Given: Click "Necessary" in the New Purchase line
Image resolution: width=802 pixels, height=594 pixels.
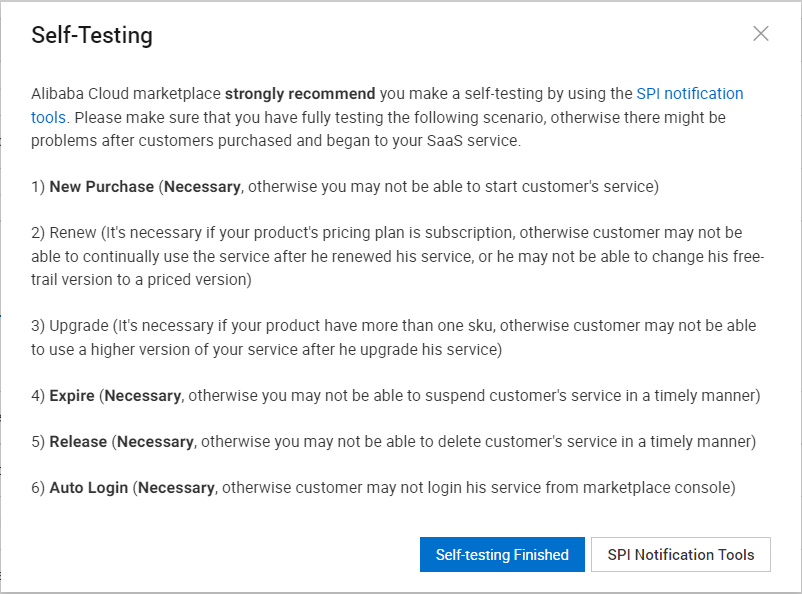Looking at the screenshot, I should 203,187.
